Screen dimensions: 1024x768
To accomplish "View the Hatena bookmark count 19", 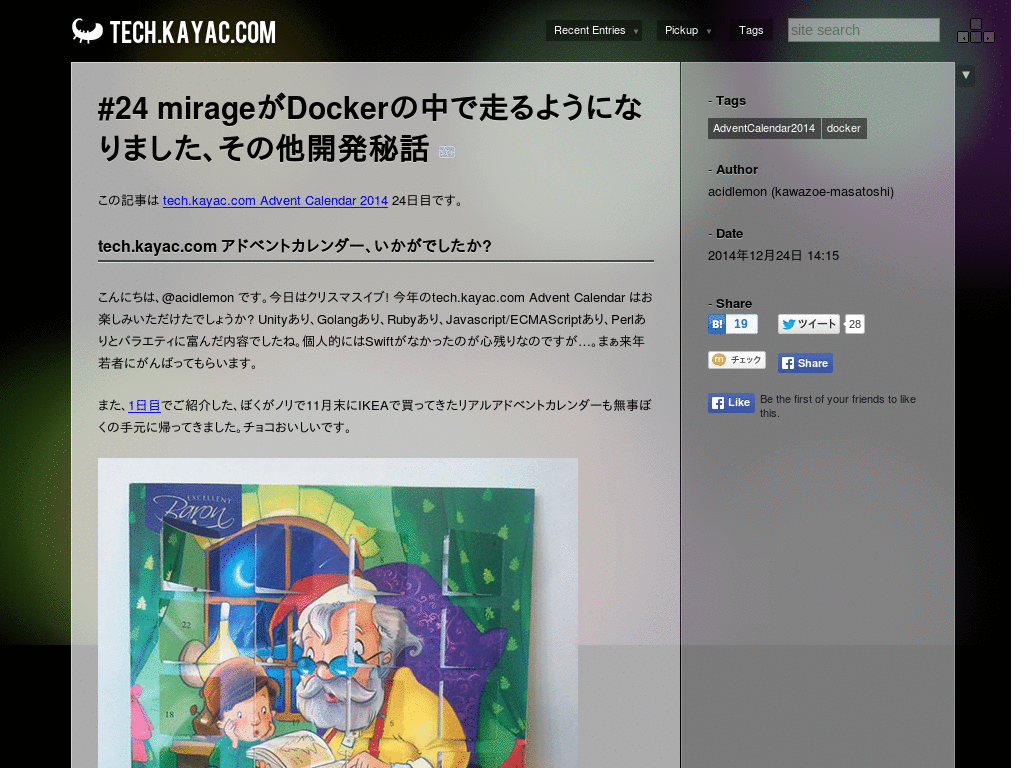I will [741, 324].
